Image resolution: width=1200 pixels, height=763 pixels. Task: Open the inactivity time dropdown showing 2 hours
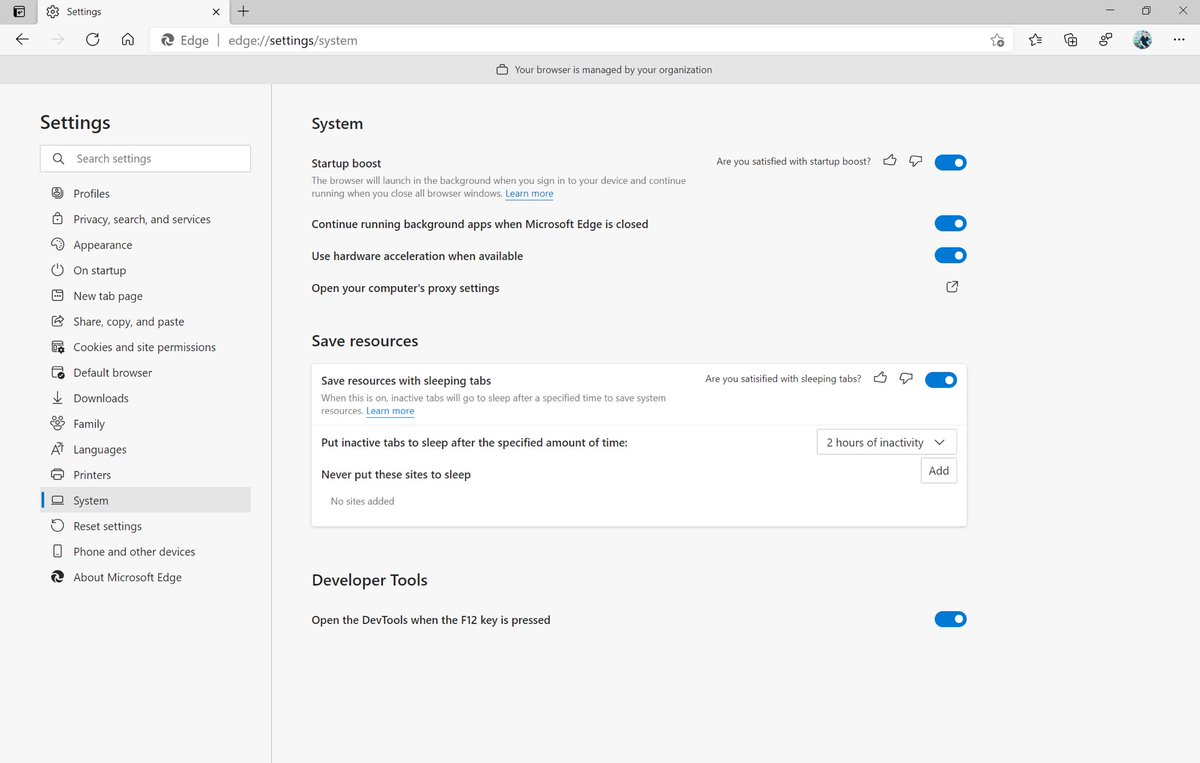click(886, 441)
